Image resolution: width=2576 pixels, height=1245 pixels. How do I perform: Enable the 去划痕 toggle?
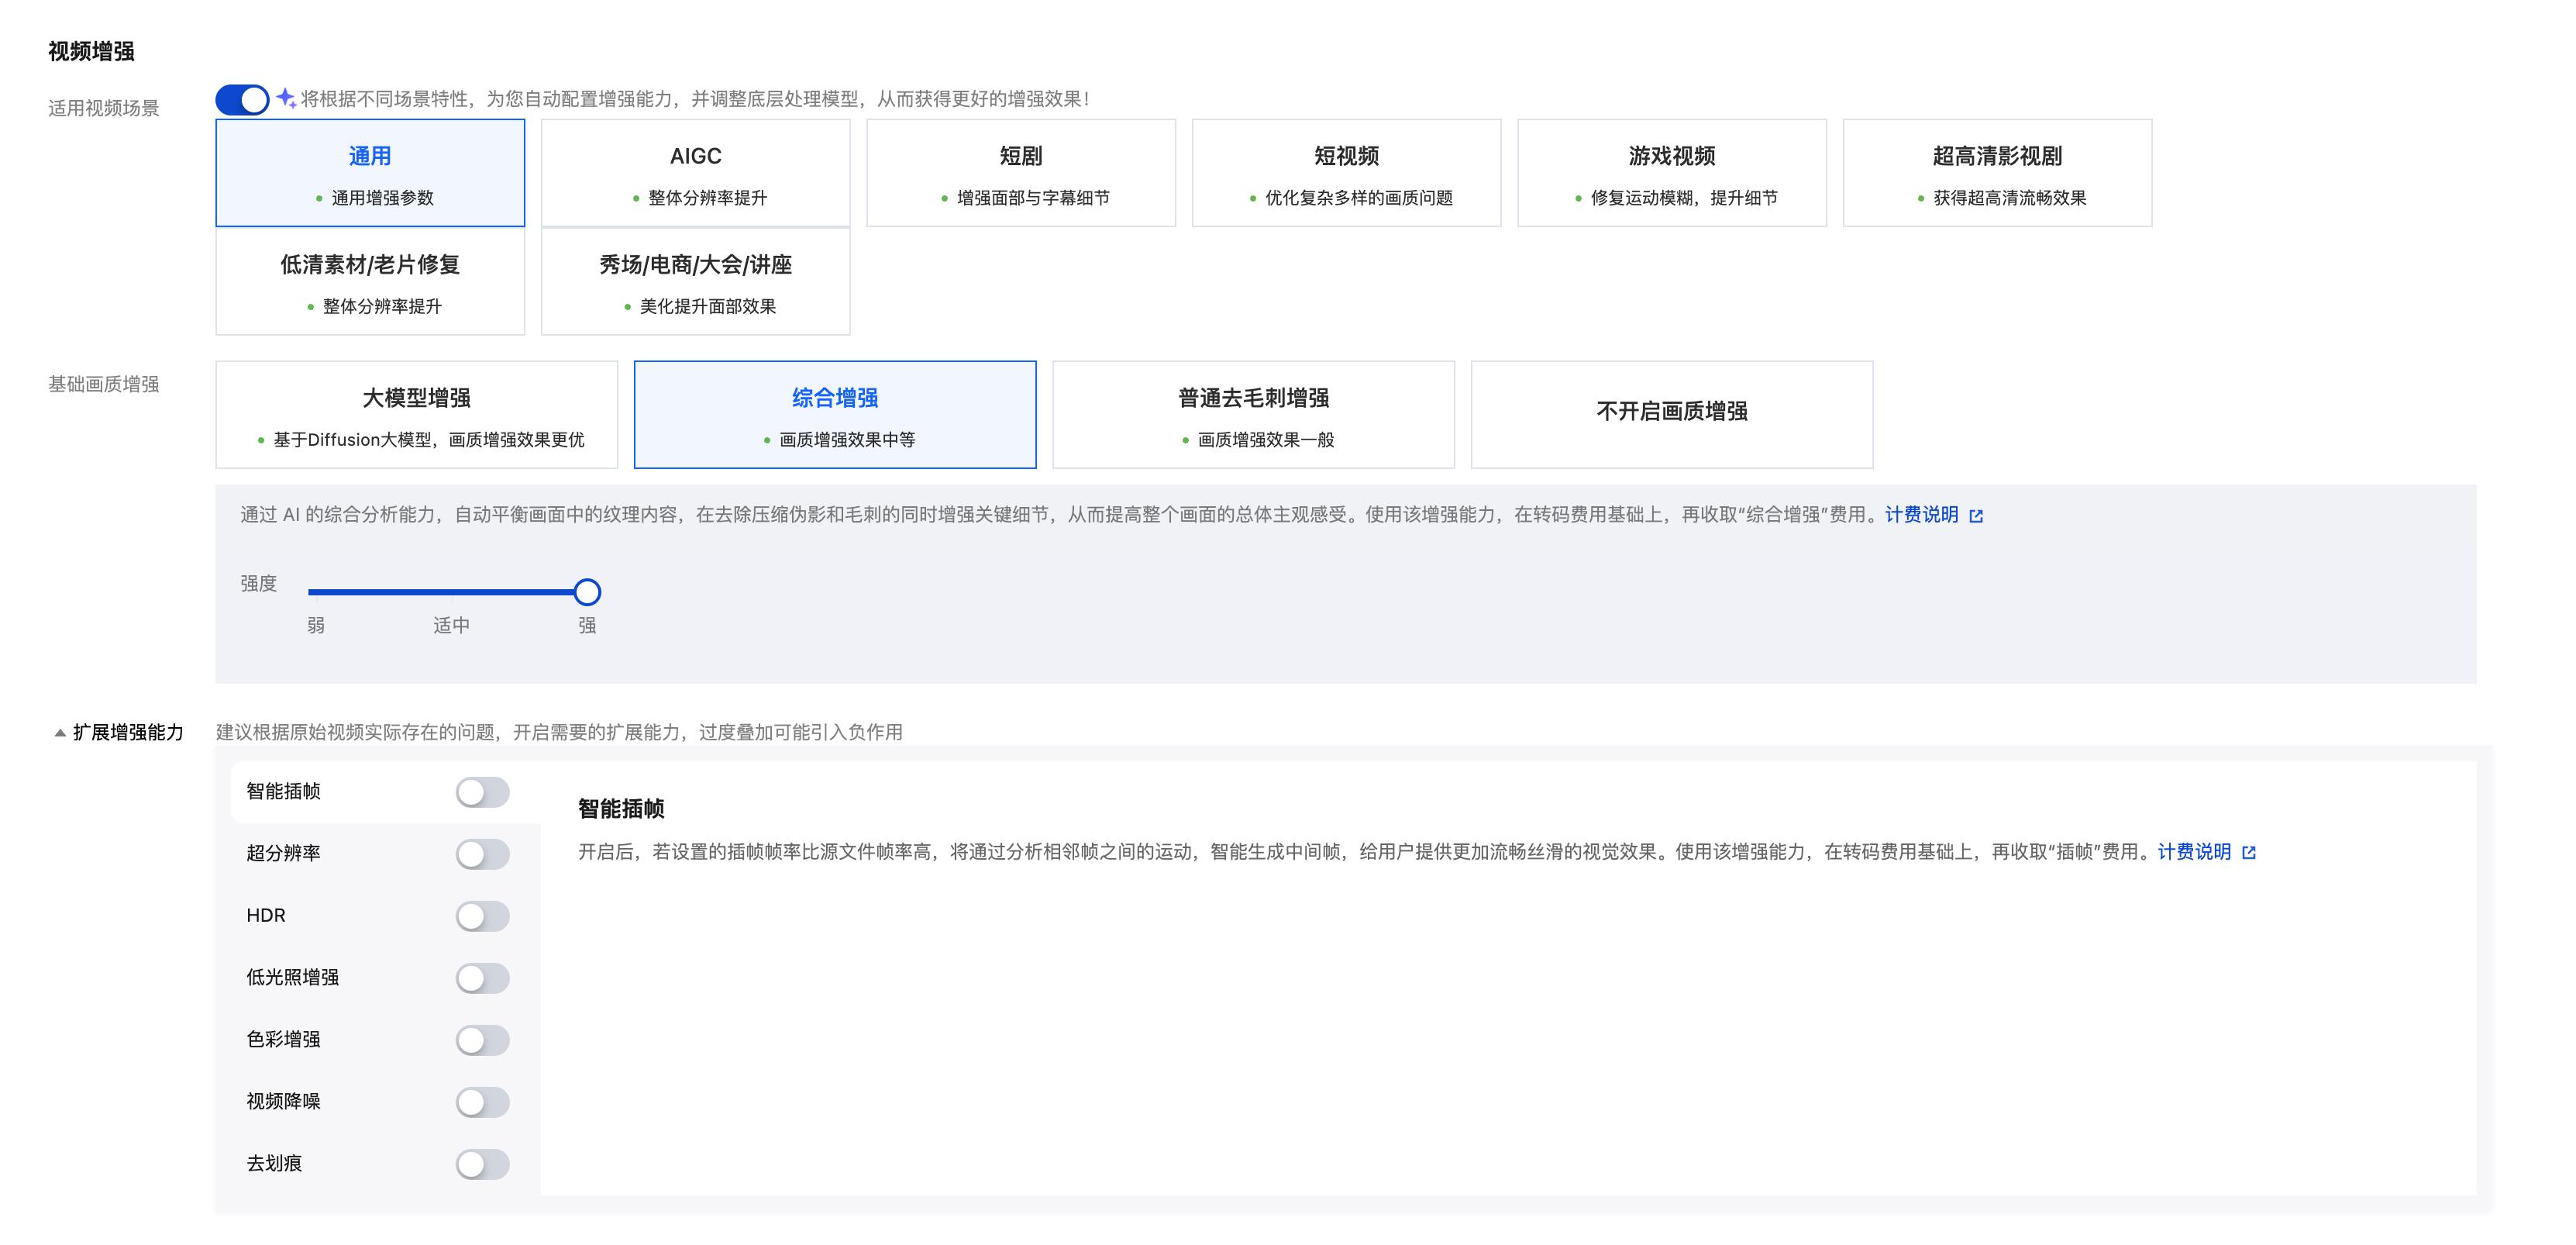coord(482,1165)
